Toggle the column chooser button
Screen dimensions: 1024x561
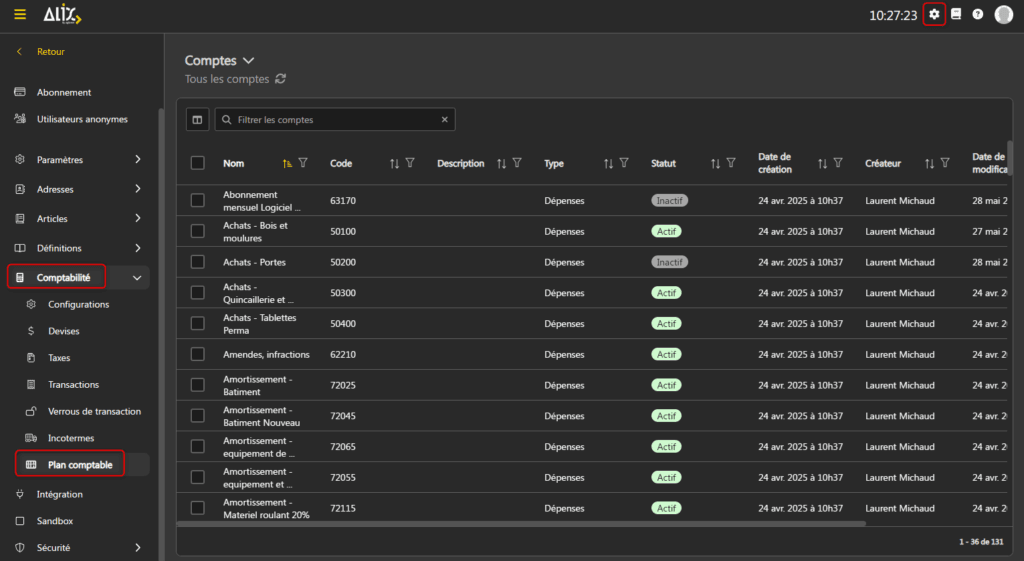pyautogui.click(x=198, y=120)
